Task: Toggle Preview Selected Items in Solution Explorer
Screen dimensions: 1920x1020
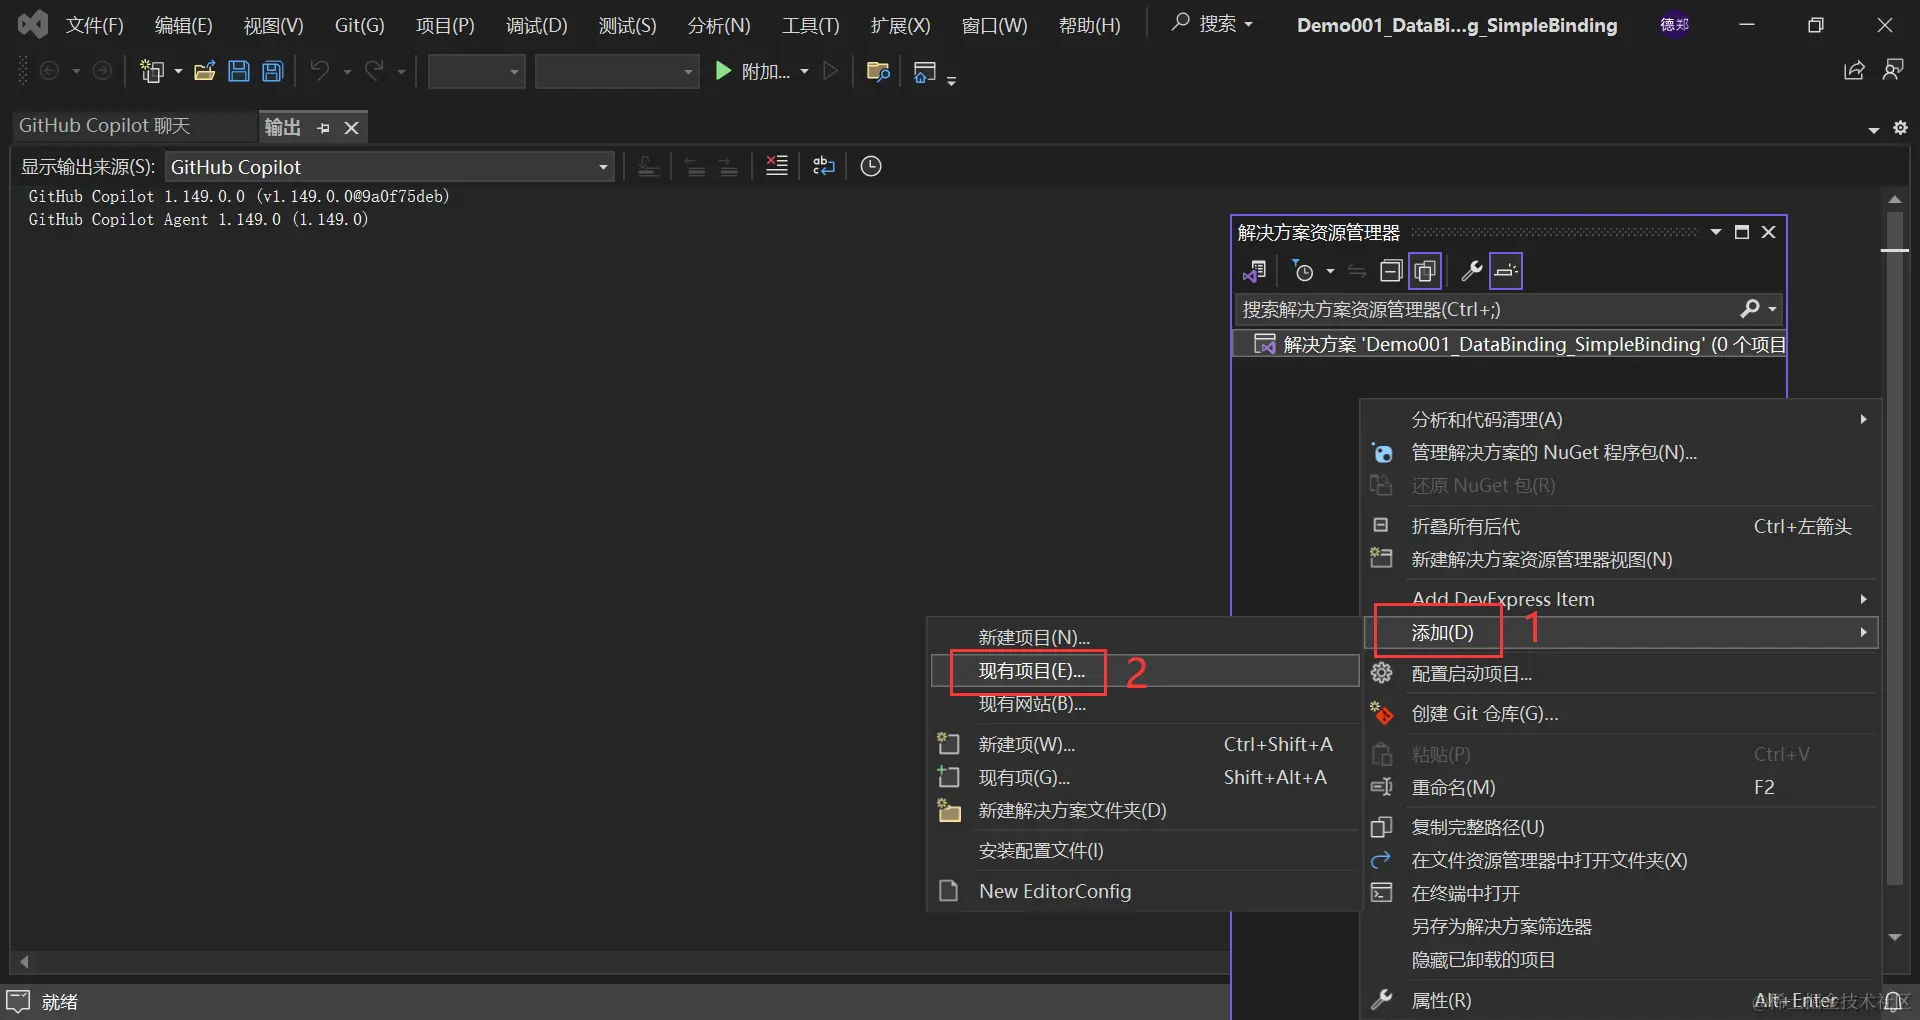Action: pos(1506,271)
